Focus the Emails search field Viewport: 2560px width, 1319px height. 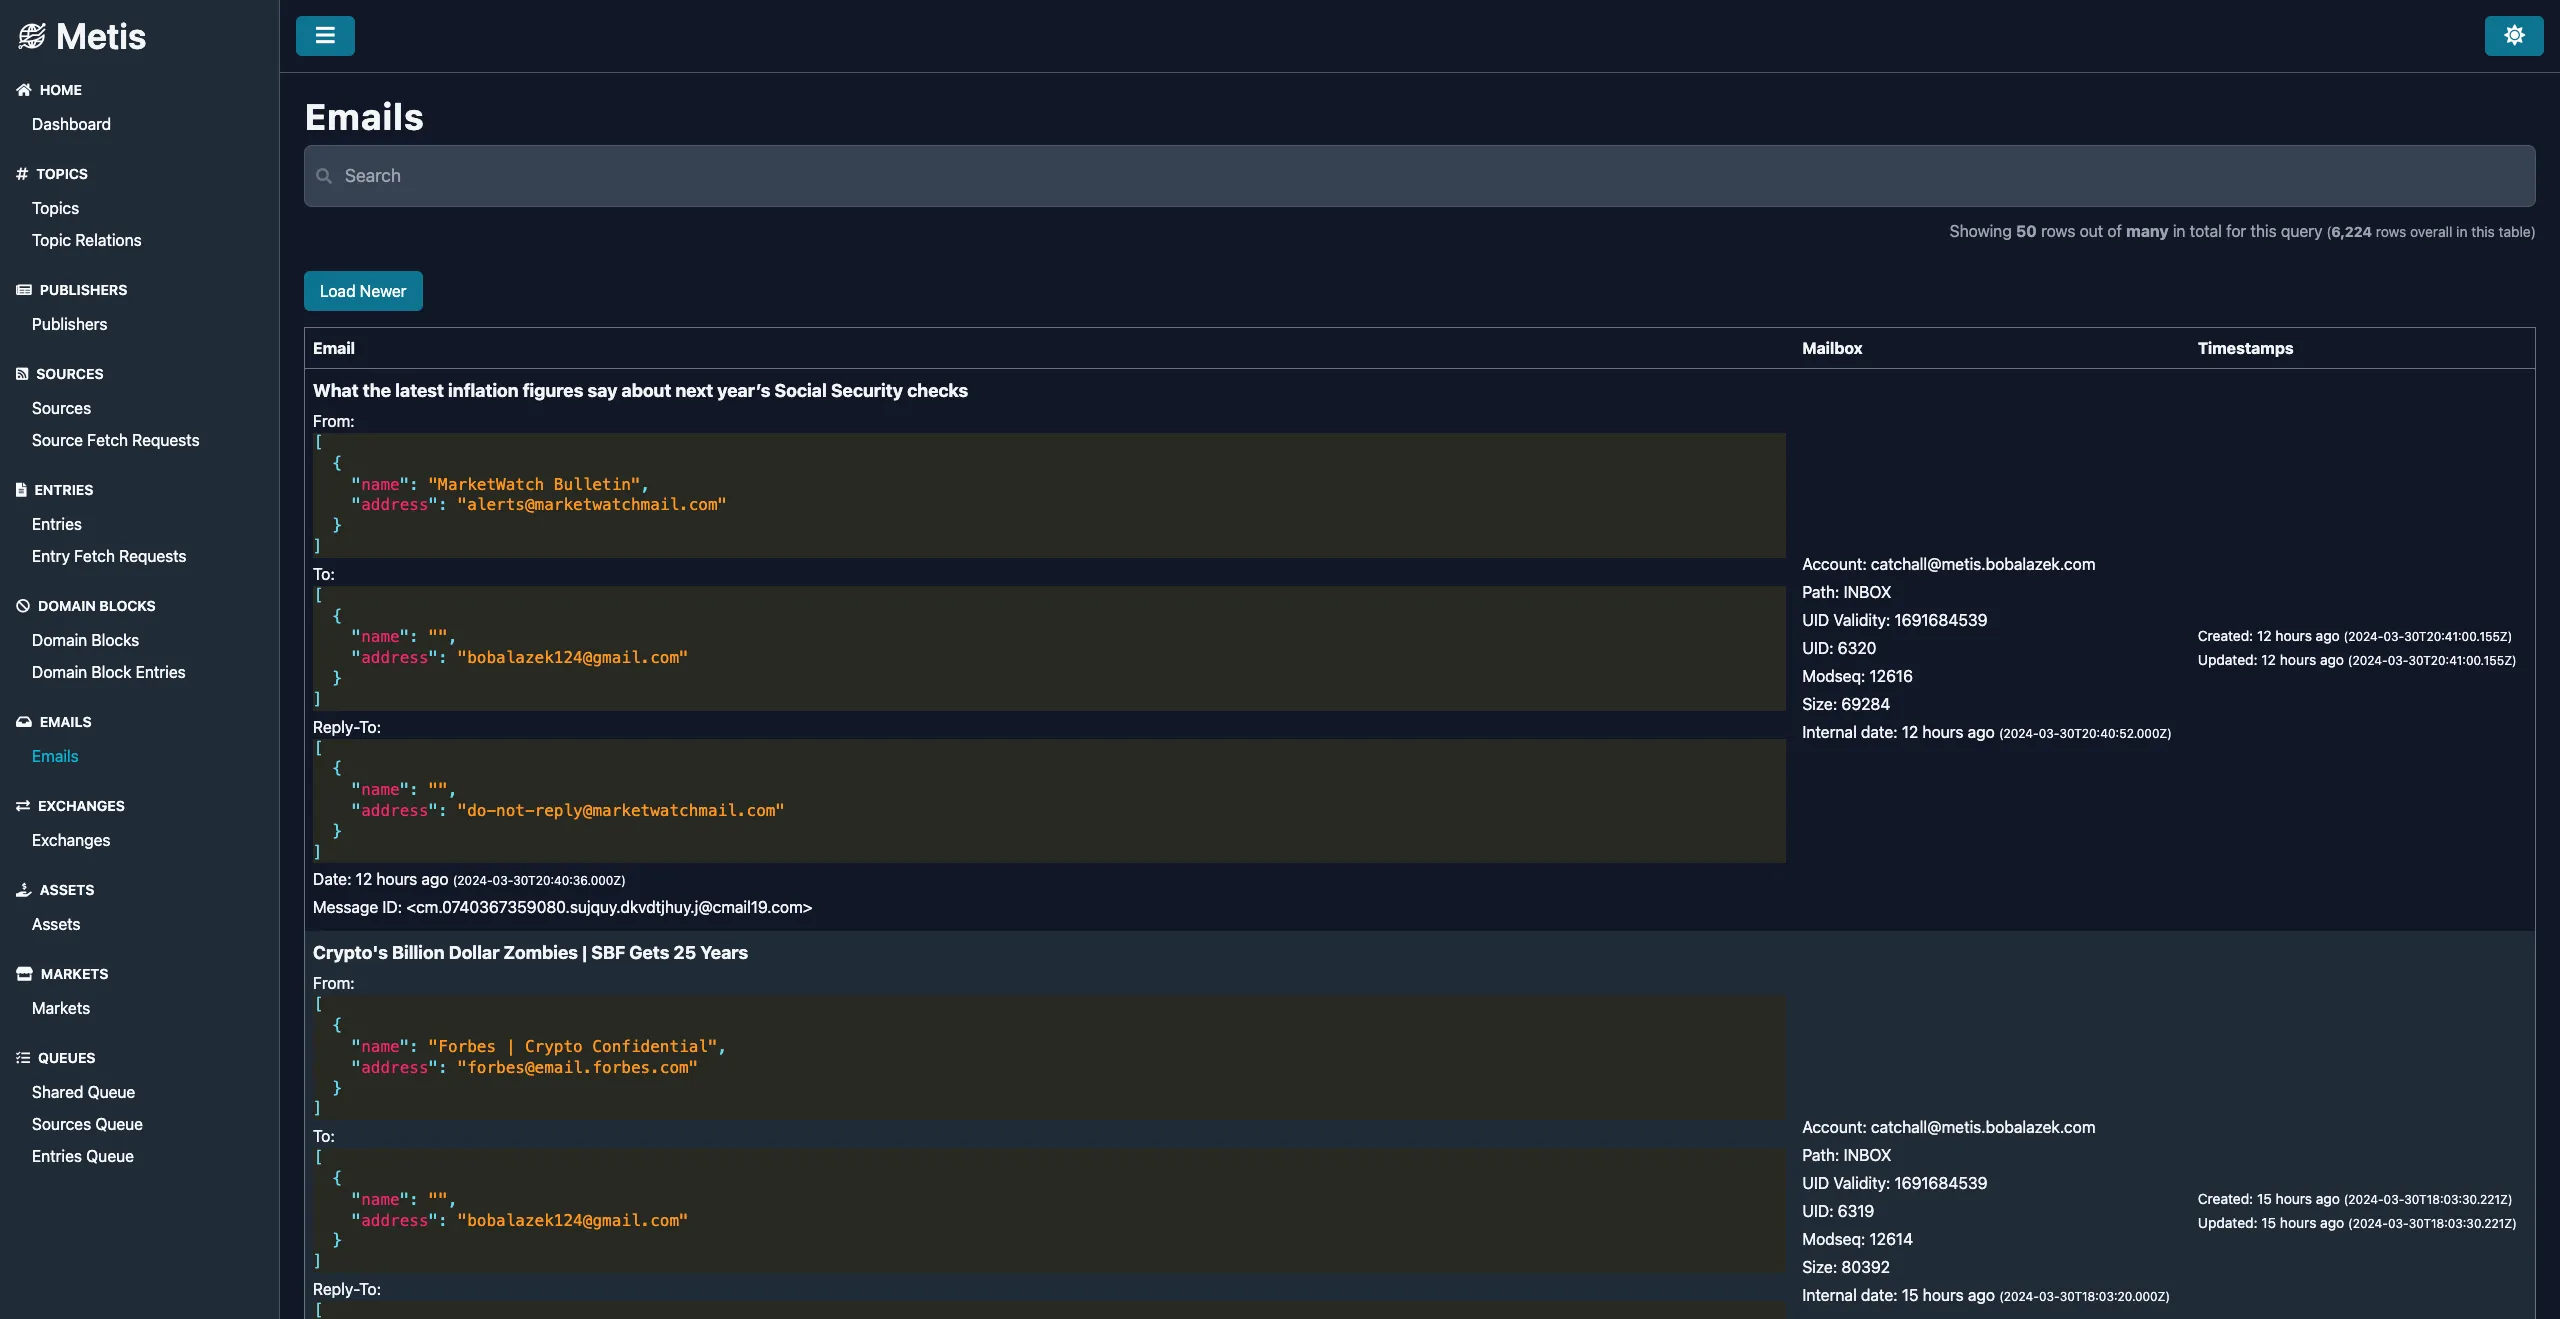tap(1420, 176)
